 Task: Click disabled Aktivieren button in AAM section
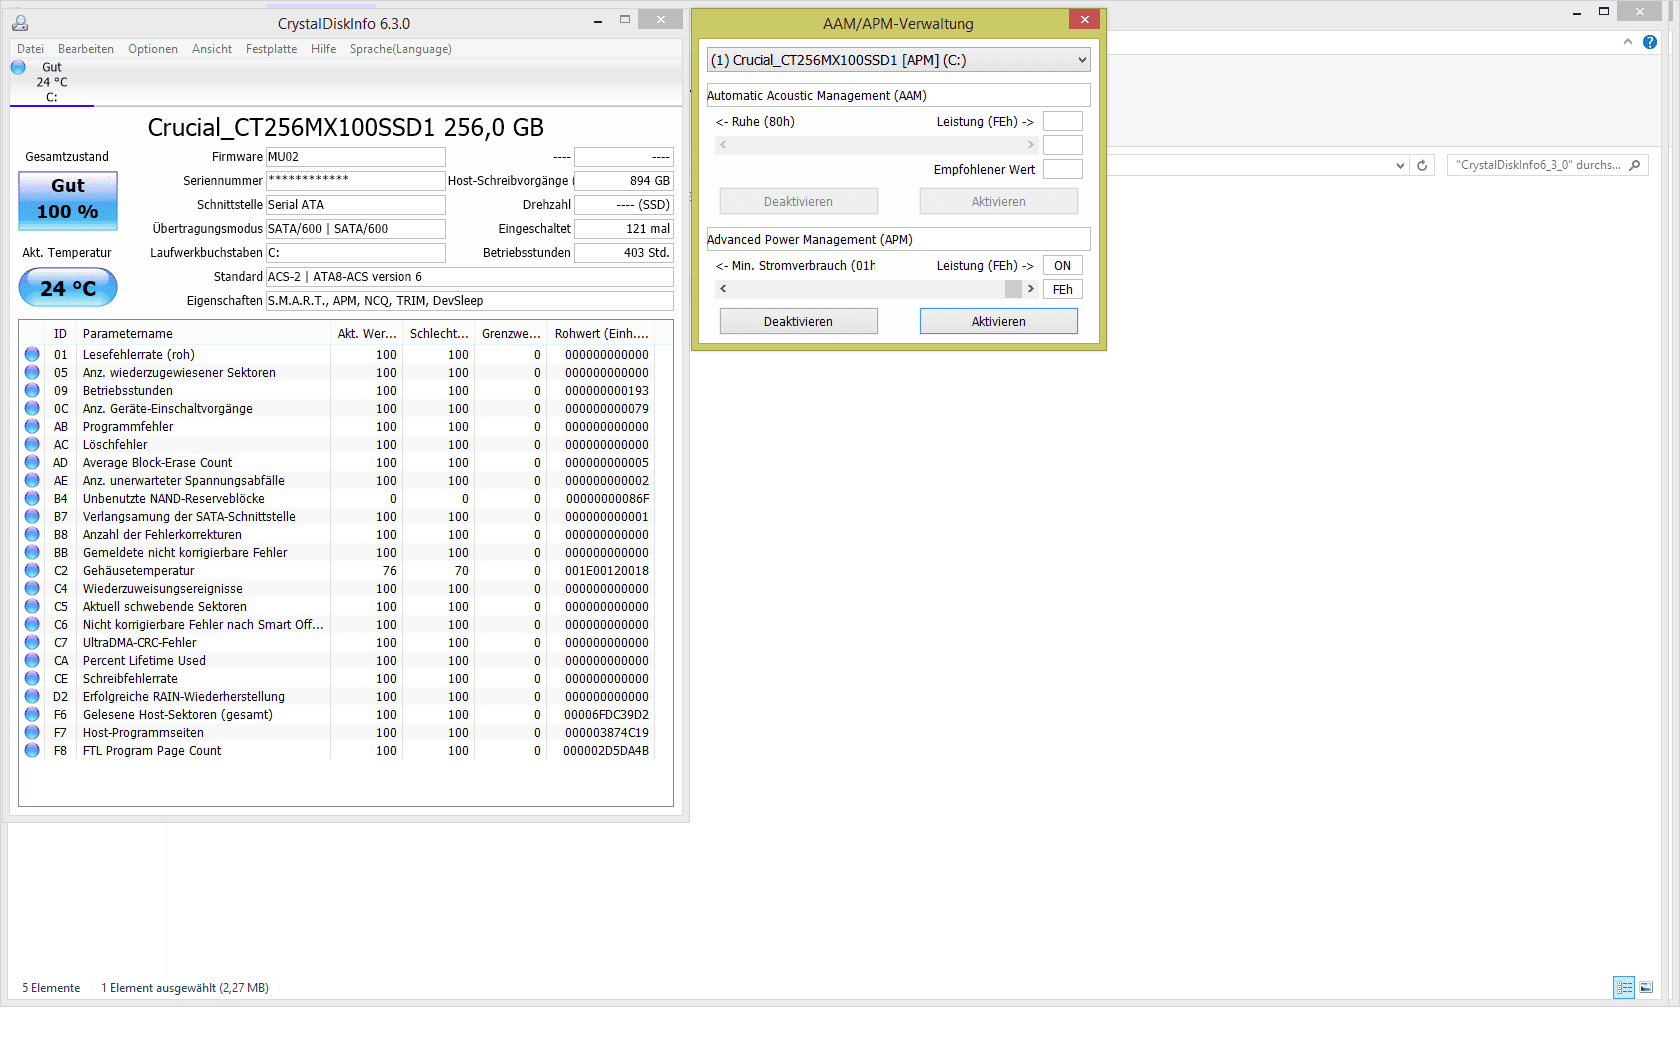point(998,201)
